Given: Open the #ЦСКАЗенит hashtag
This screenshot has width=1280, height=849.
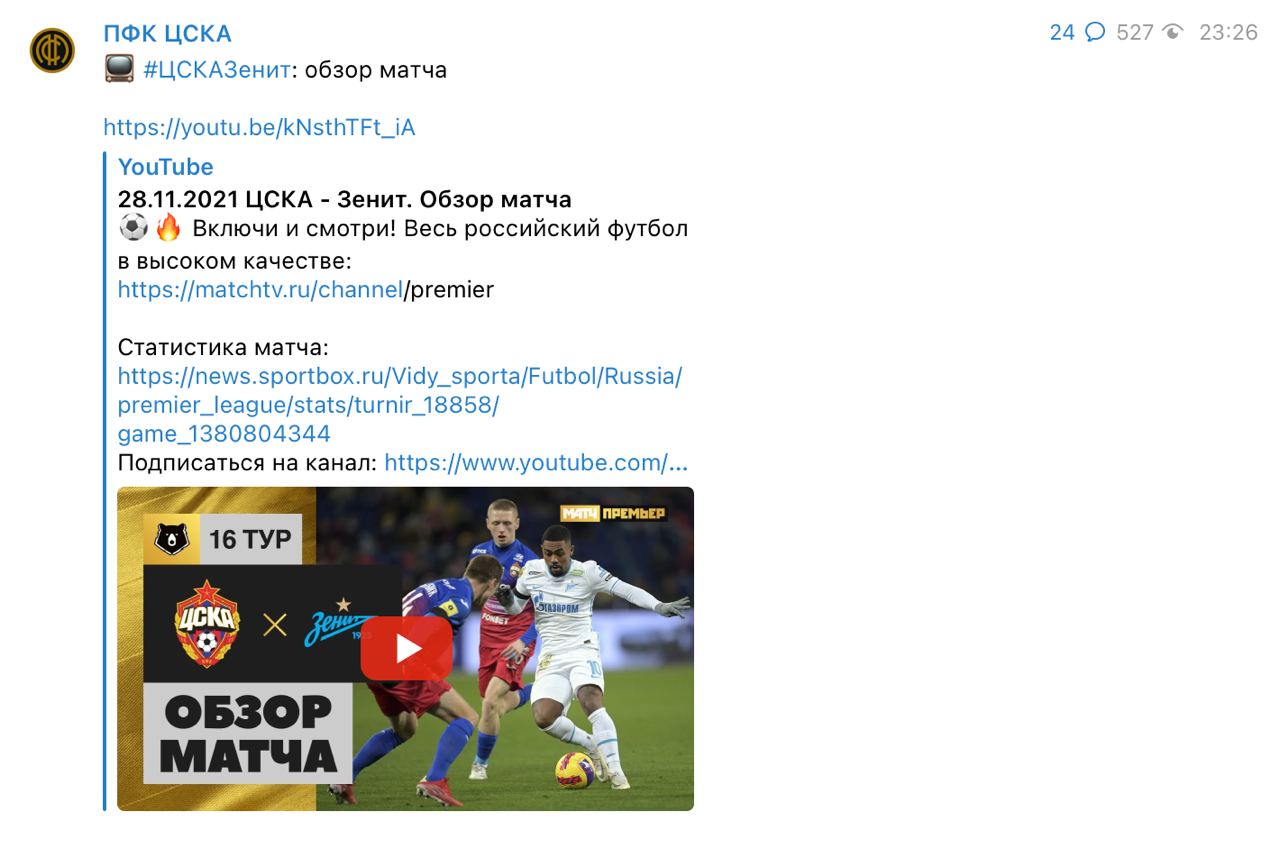Looking at the screenshot, I should pos(217,70).
